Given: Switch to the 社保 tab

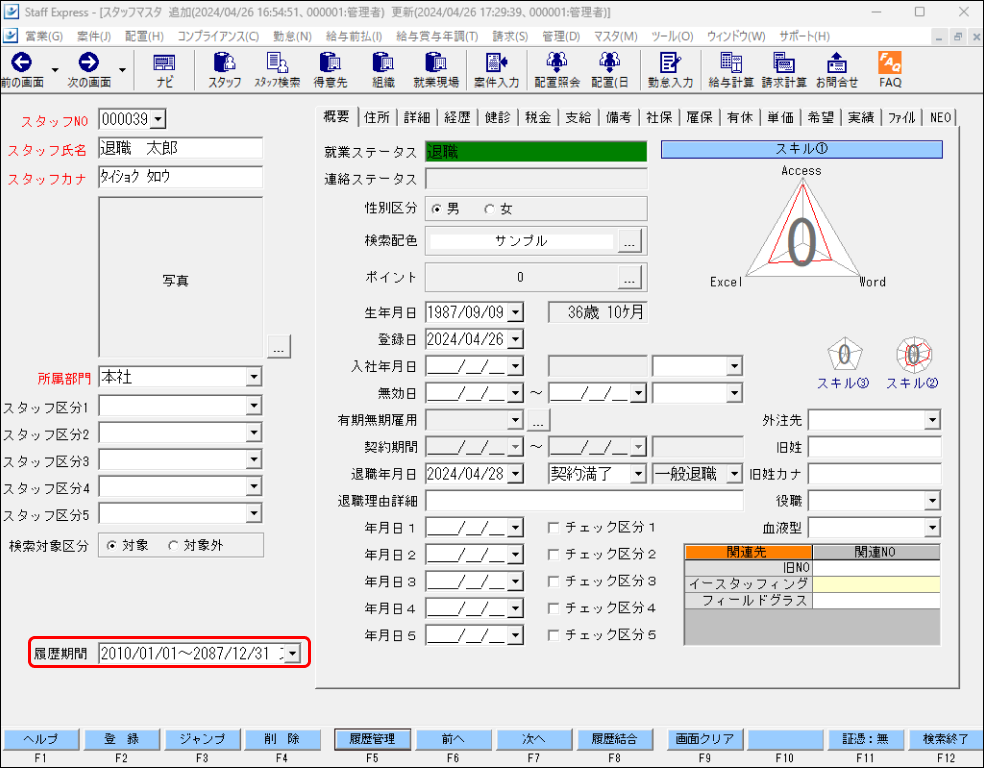Looking at the screenshot, I should click(660, 117).
